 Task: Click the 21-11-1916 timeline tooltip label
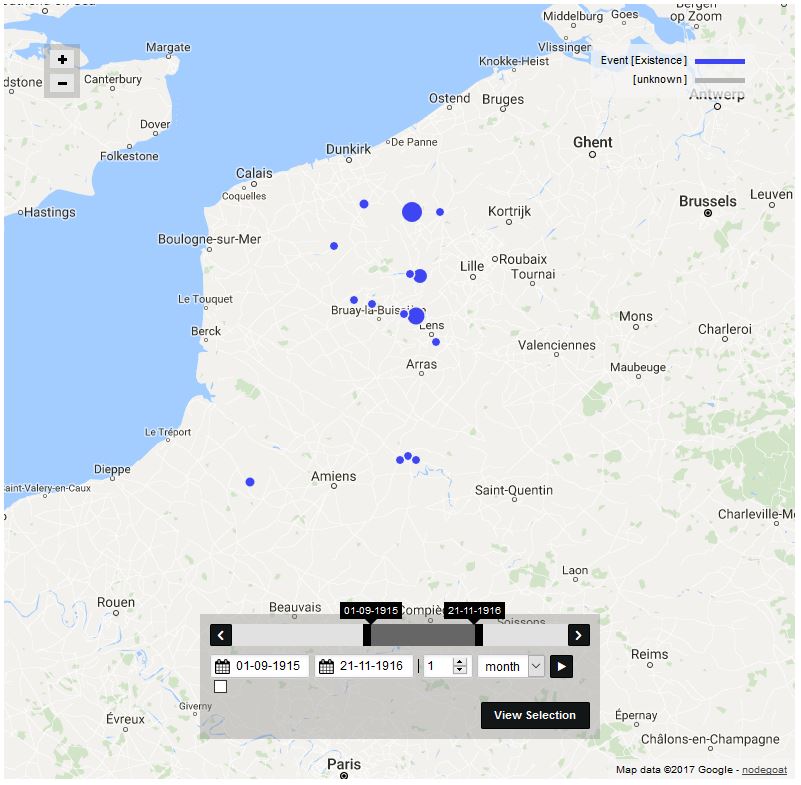pos(474,610)
